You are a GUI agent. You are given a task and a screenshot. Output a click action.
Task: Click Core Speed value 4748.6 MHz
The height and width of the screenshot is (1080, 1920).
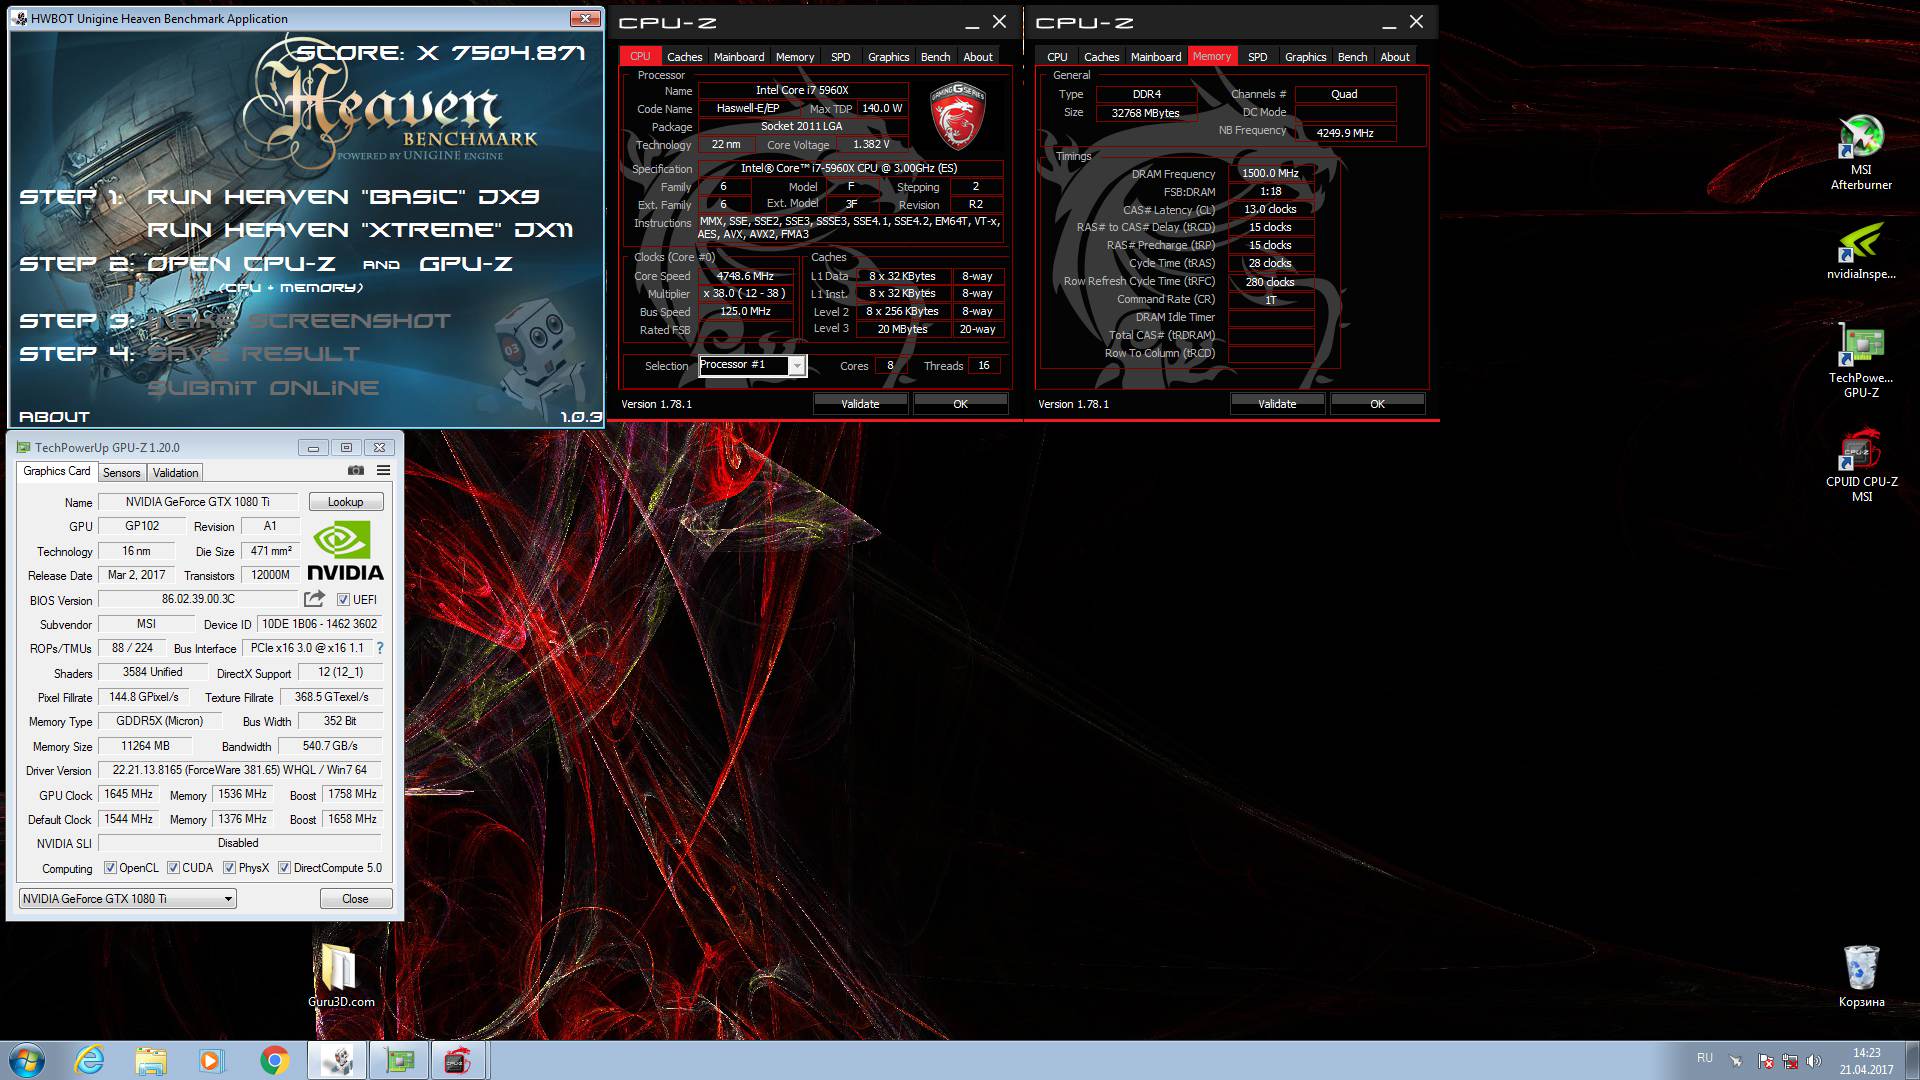[745, 276]
